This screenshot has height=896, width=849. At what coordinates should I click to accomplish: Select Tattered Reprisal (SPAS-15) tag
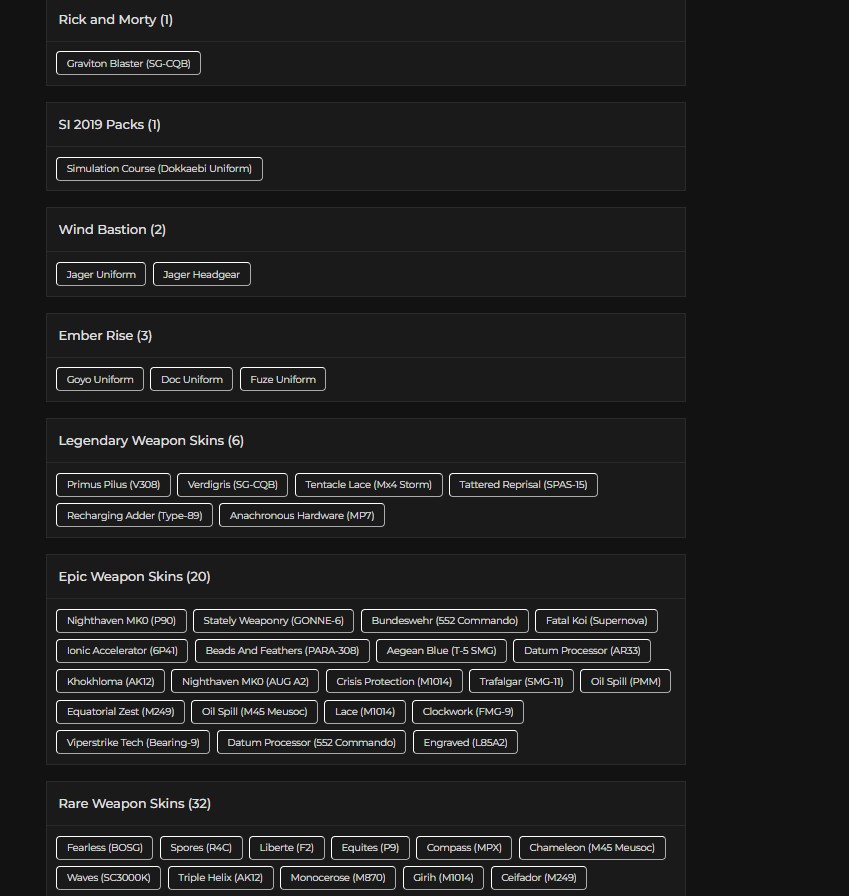tap(523, 485)
